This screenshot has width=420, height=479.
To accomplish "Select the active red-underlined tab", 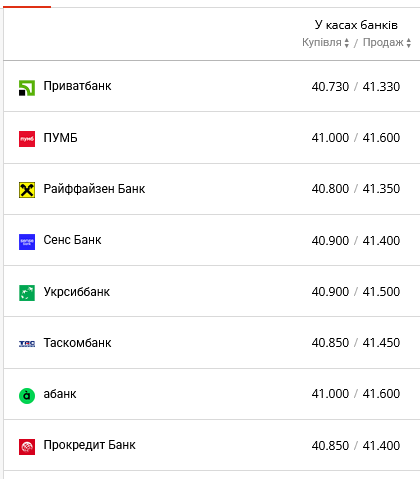I will [27, 7].
